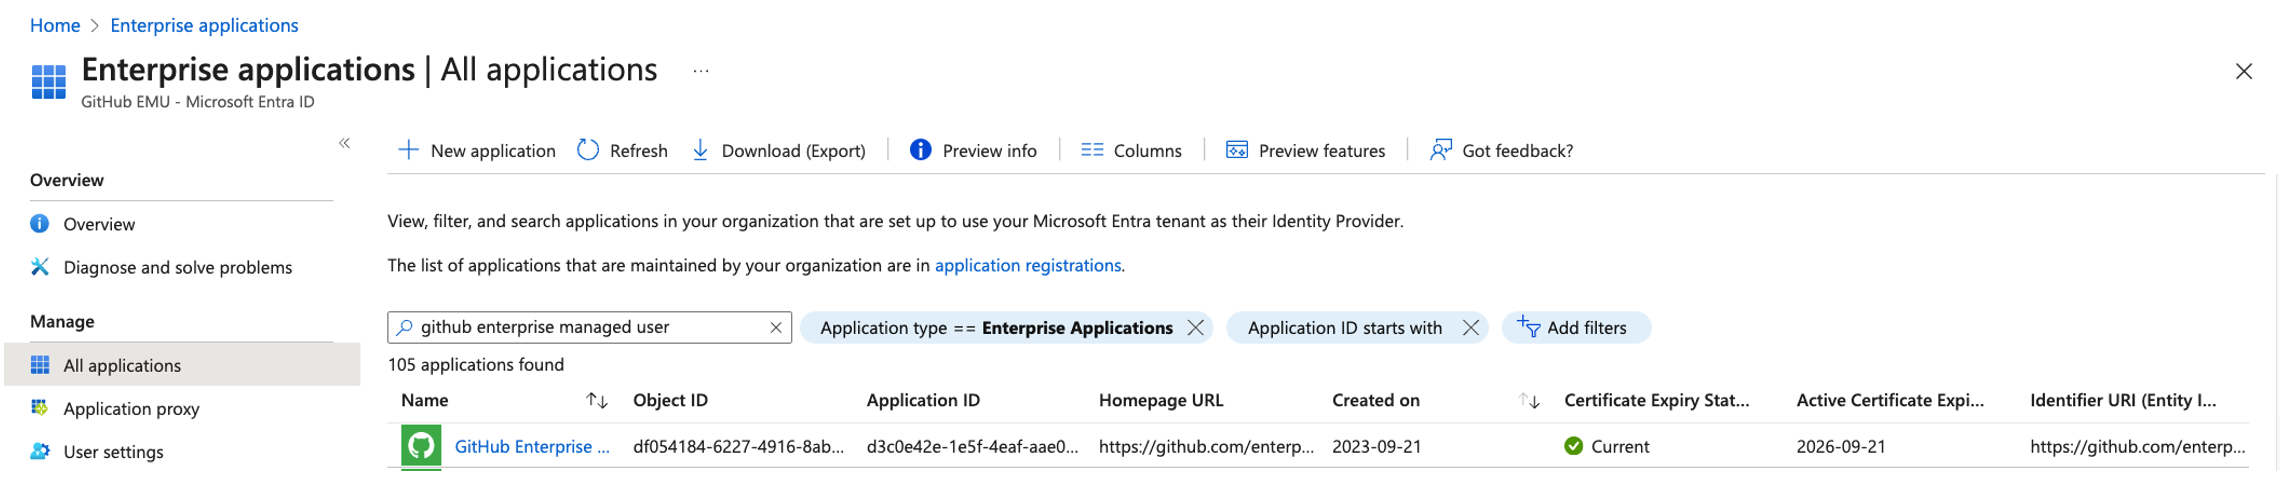
Task: Click the New application plus icon
Action: 408,150
